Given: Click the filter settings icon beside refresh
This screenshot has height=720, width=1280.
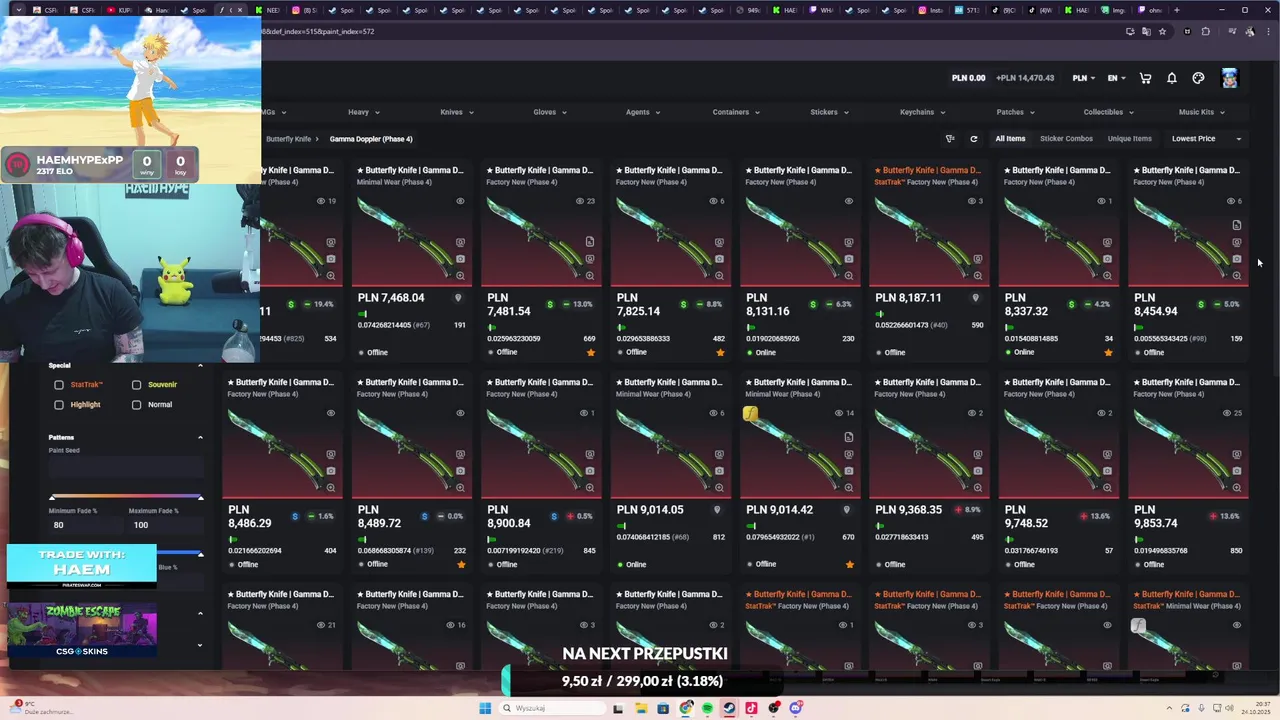Looking at the screenshot, I should point(950,139).
